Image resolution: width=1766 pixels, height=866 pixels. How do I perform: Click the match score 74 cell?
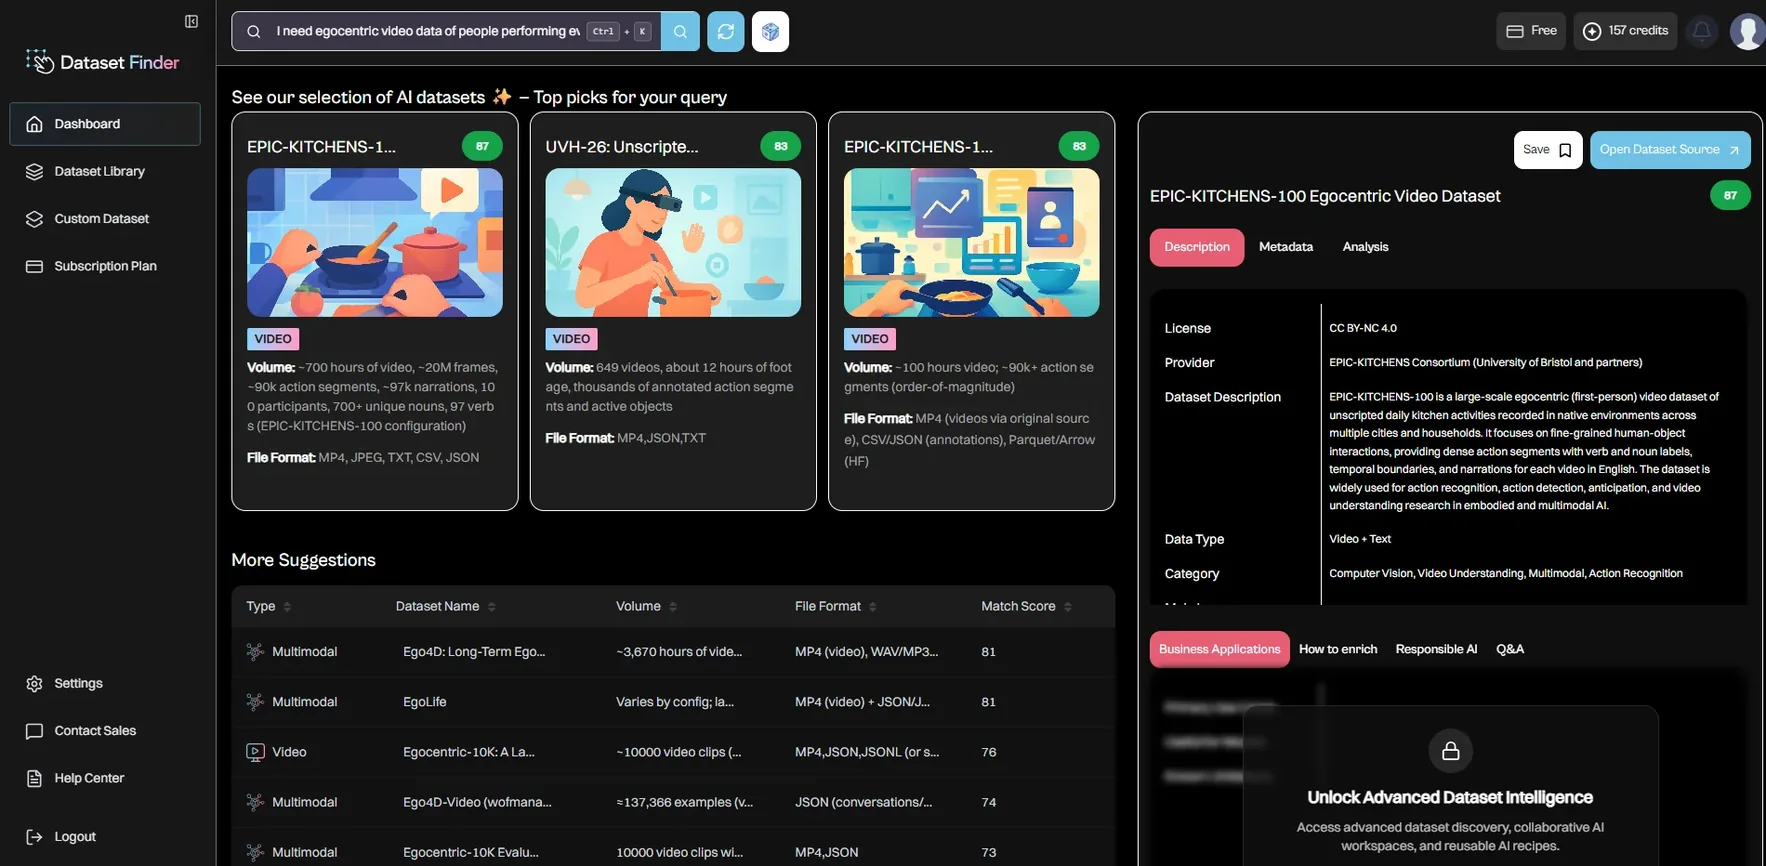coord(989,802)
